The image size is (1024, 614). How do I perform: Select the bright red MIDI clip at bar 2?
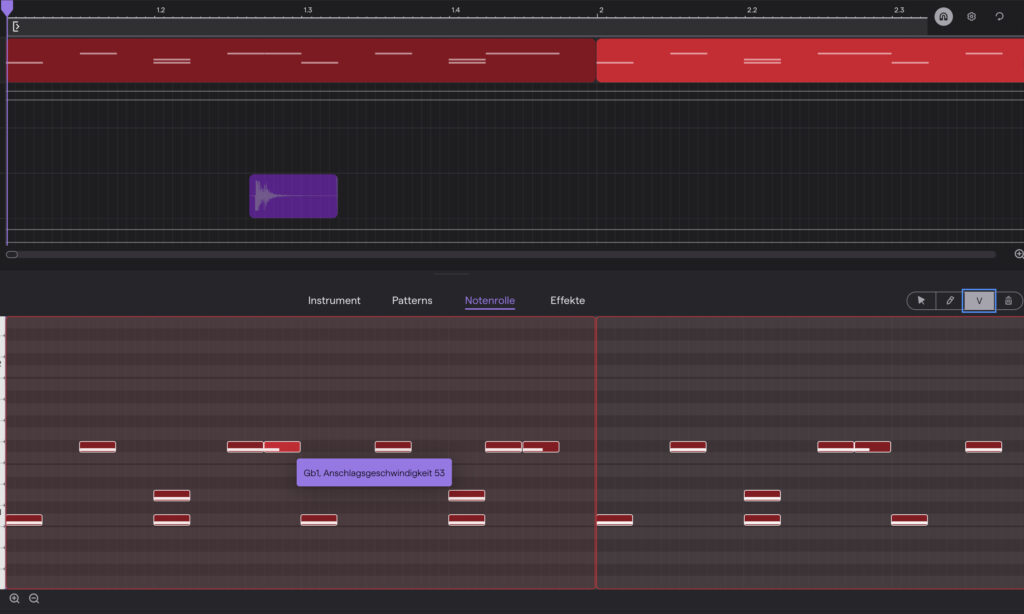(x=810, y=60)
